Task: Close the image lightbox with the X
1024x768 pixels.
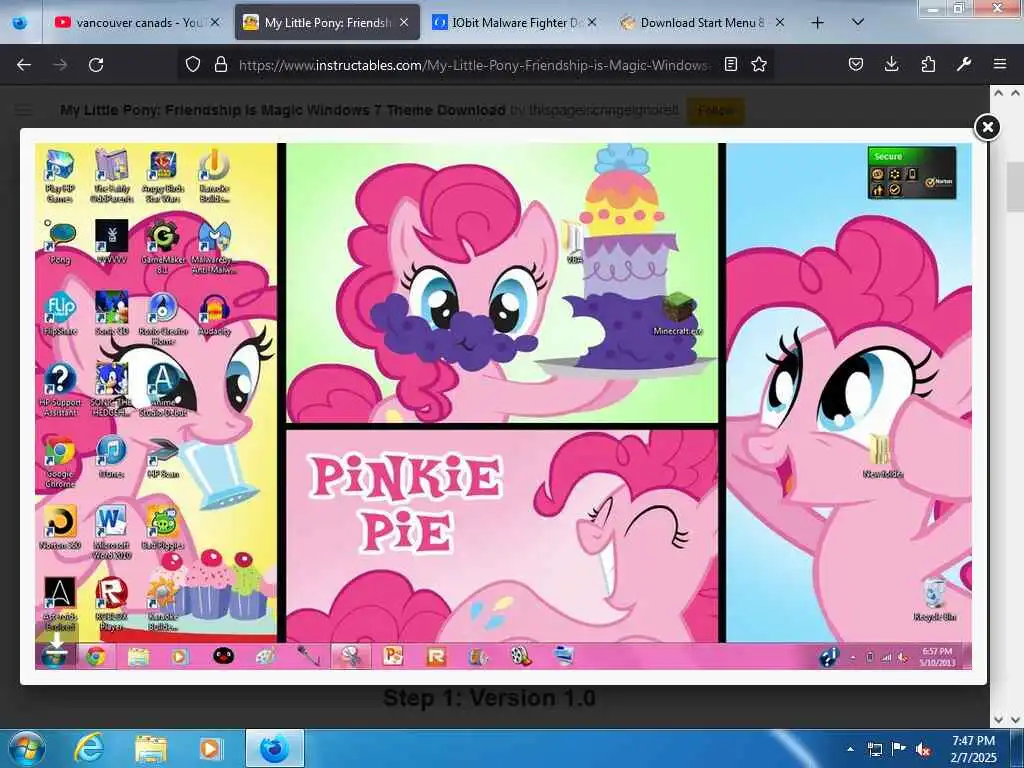Action: [987, 127]
